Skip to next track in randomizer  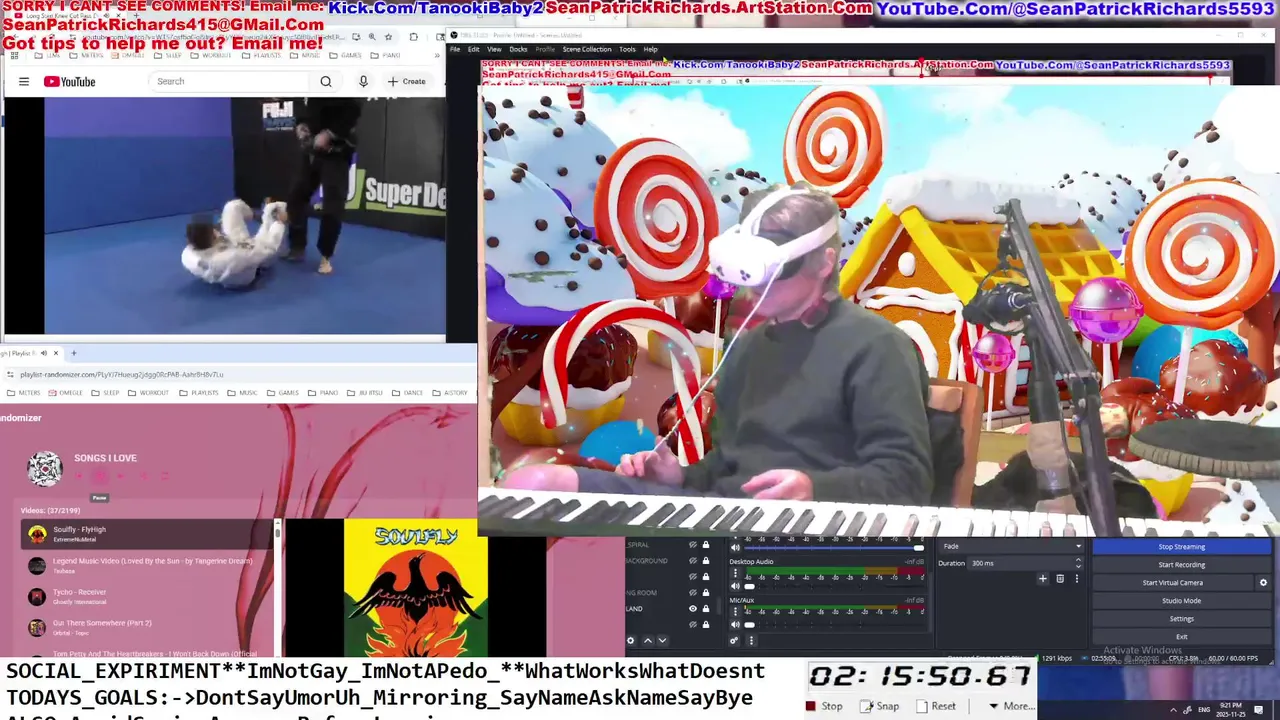tap(119, 476)
